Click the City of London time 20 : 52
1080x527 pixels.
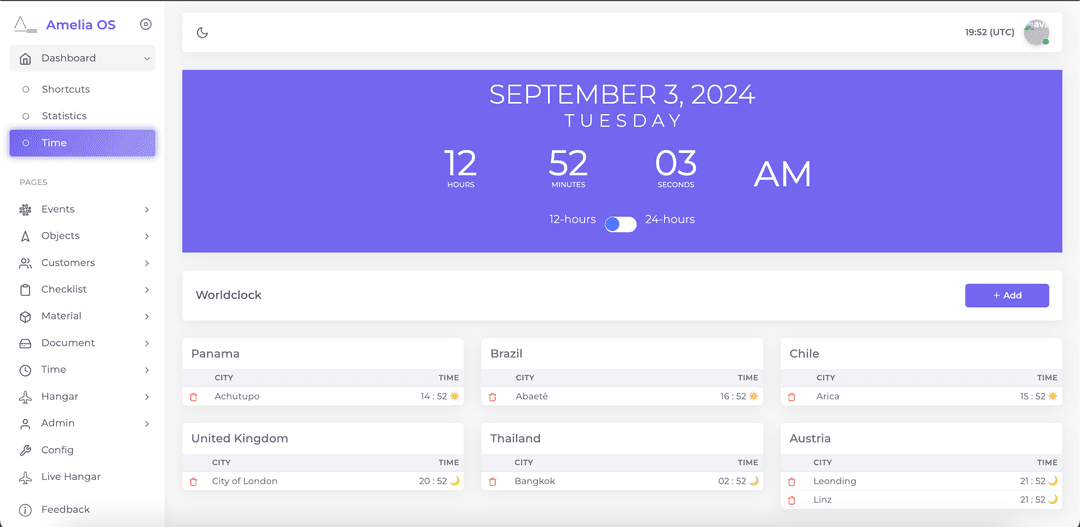tap(433, 482)
